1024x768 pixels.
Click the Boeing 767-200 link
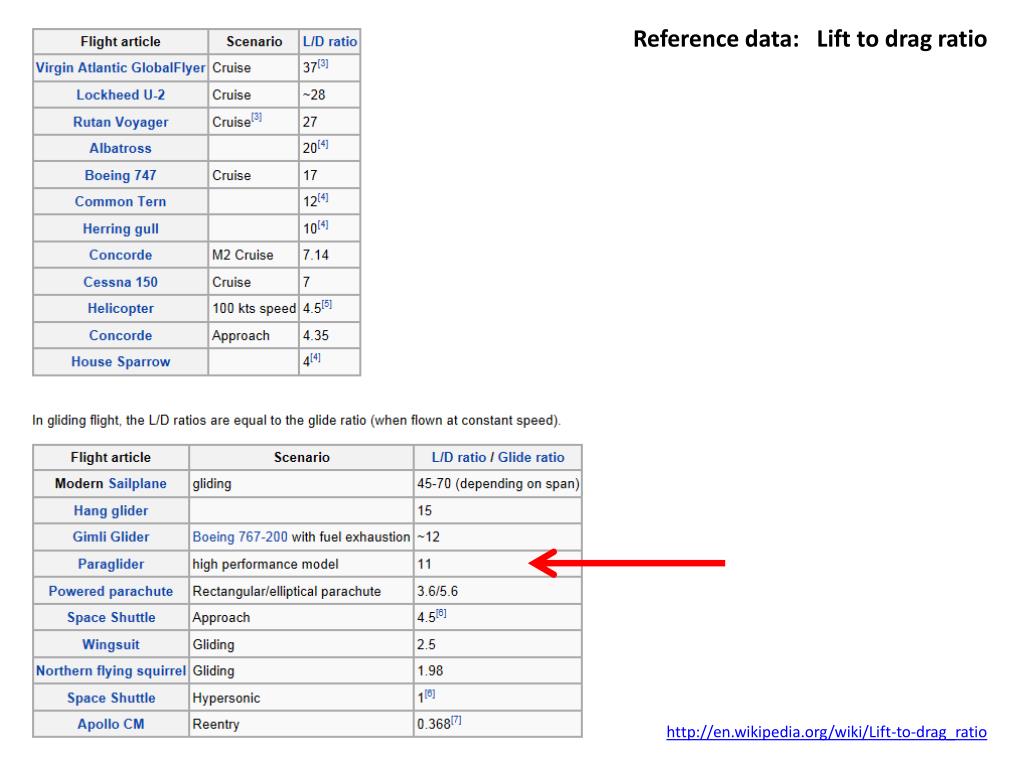(240, 537)
